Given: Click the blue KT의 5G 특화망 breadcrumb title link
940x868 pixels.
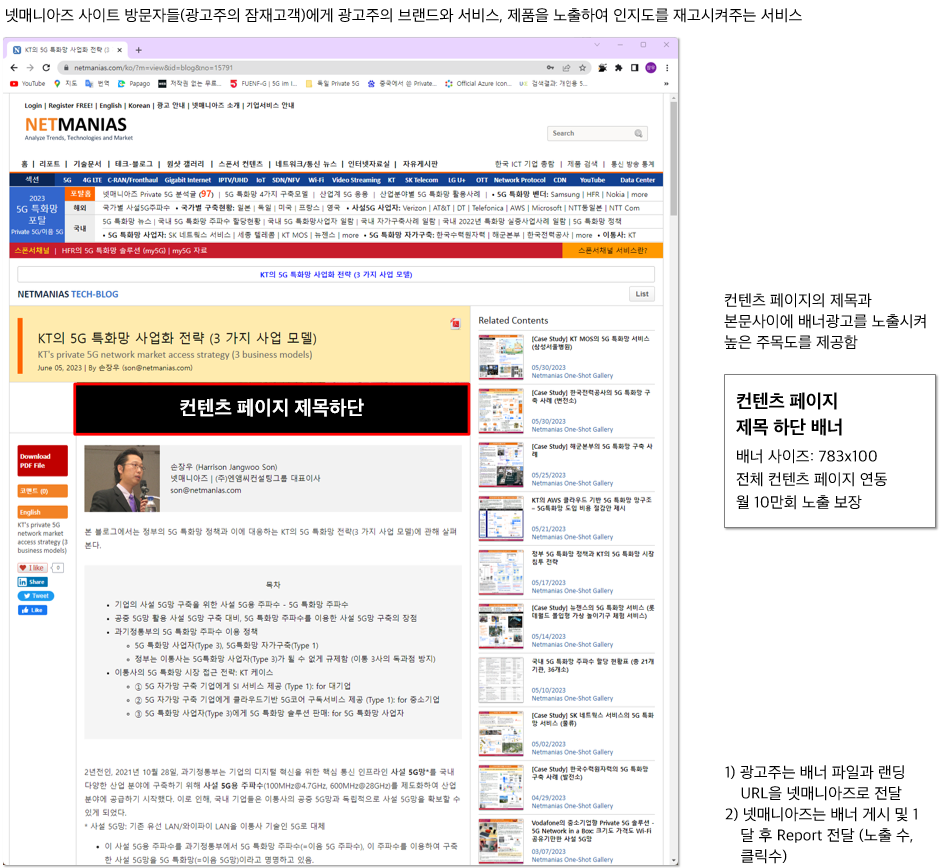Looking at the screenshot, I should pyautogui.click(x=336, y=275).
